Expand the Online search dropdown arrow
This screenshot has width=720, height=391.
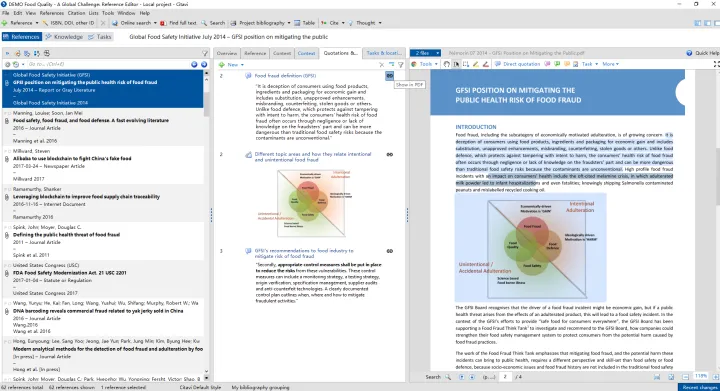(155, 22)
